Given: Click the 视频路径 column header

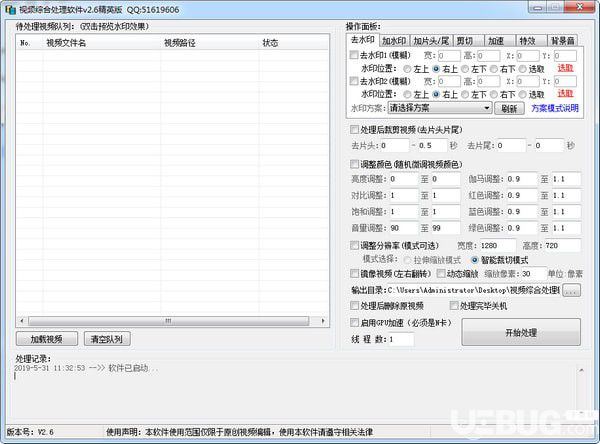Looking at the screenshot, I should pos(210,43).
